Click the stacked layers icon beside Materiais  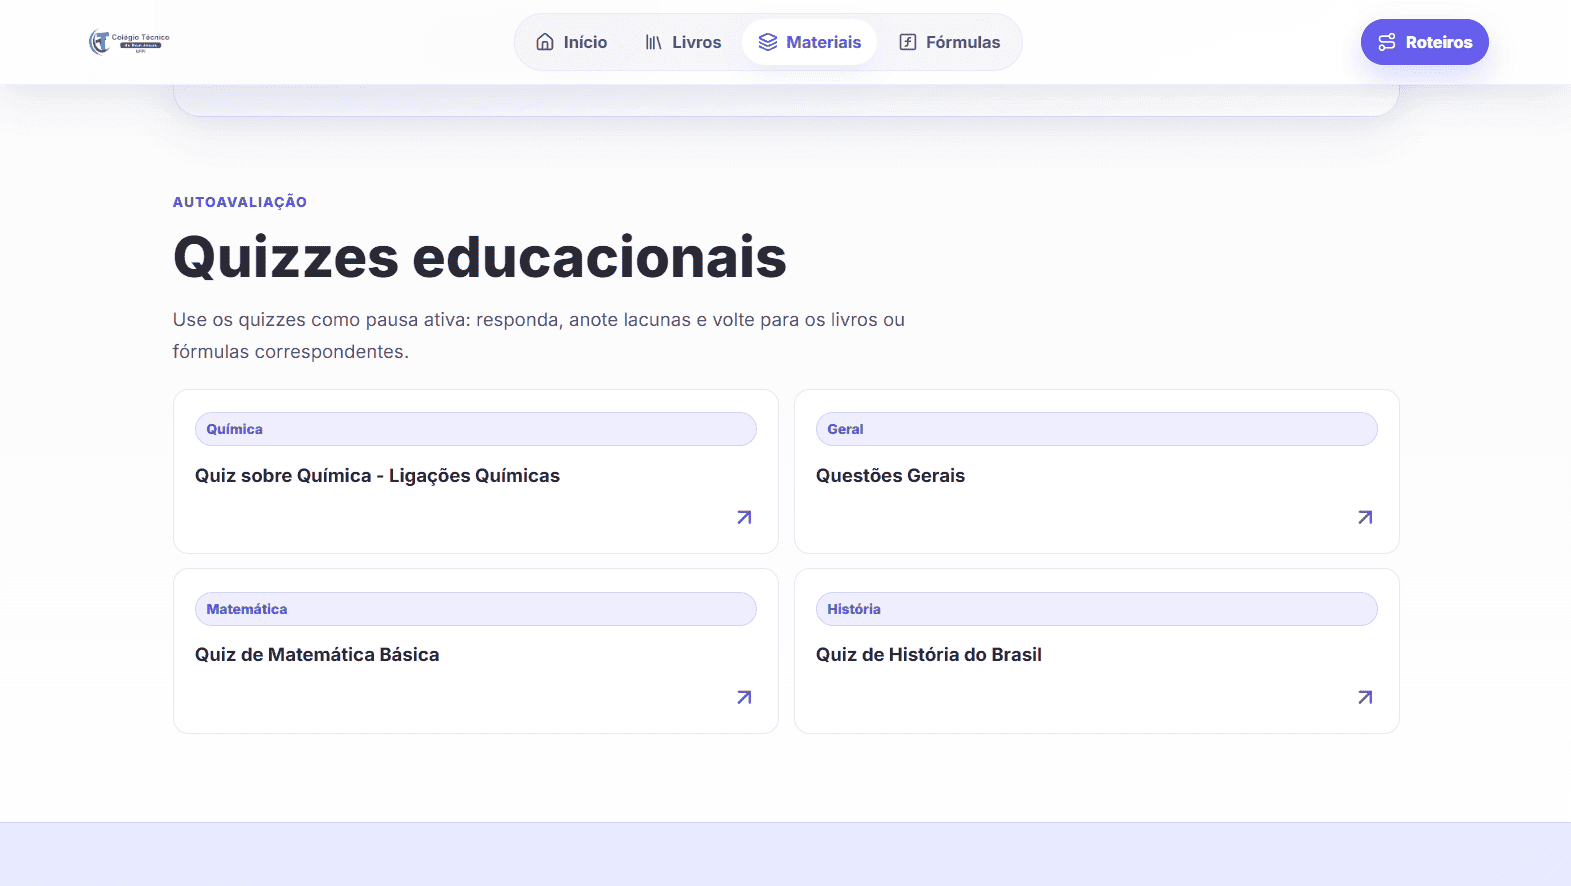coord(768,42)
